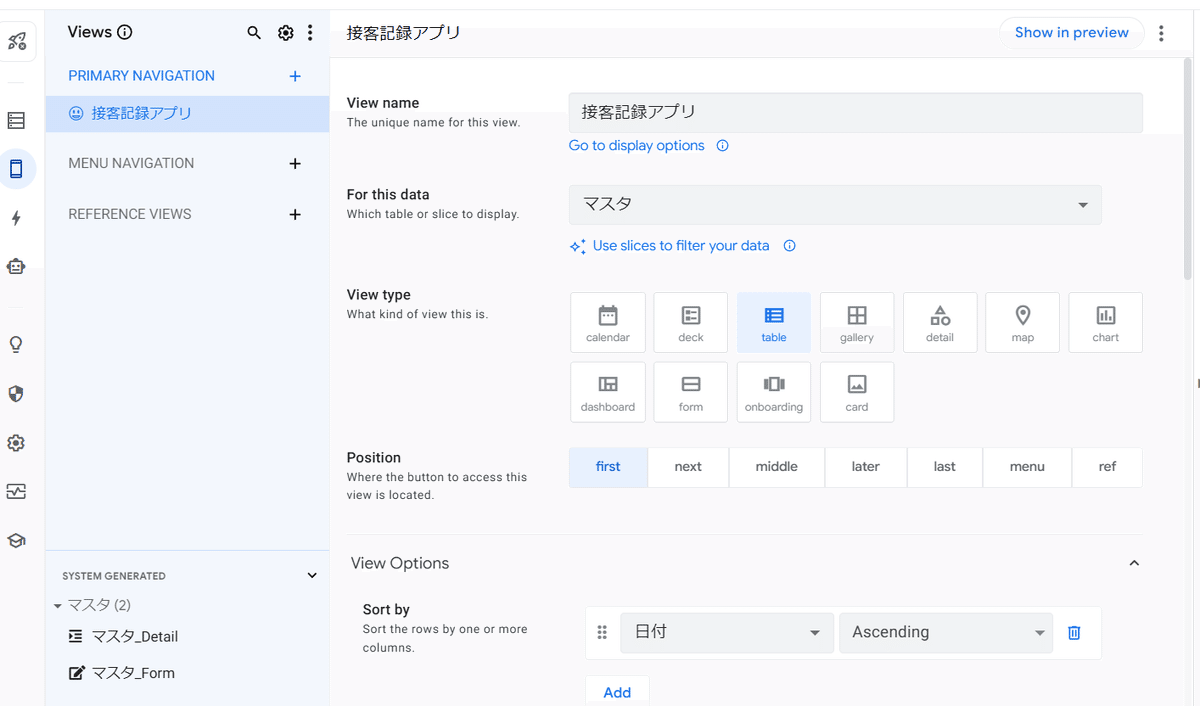
Task: Click the View name input field
Action: 856,113
